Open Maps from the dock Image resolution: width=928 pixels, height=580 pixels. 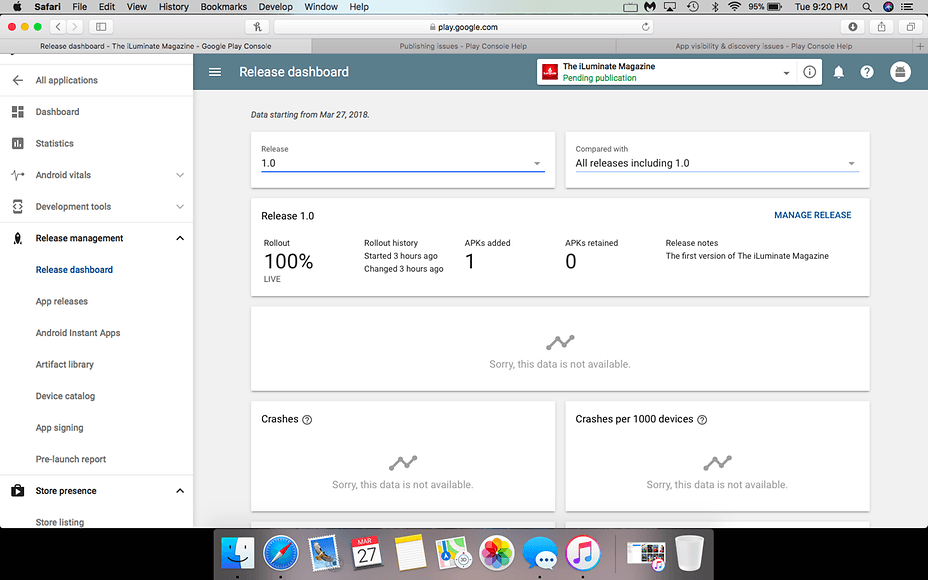point(453,553)
